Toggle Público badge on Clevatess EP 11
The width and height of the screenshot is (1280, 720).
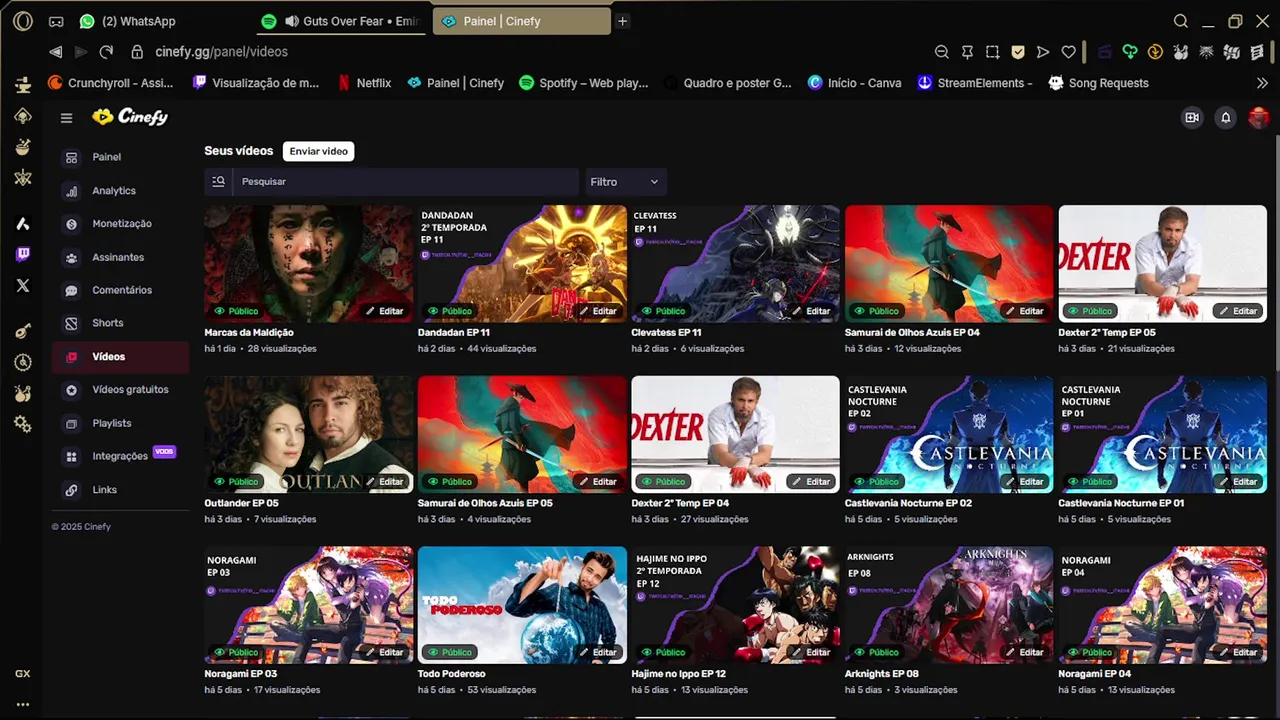coord(663,311)
